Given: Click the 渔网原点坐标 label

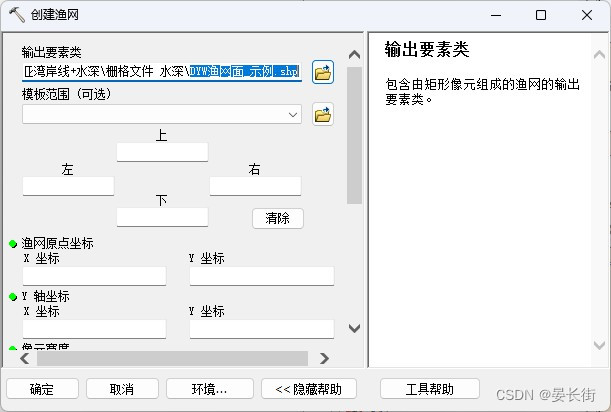Looking at the screenshot, I should point(57,243).
